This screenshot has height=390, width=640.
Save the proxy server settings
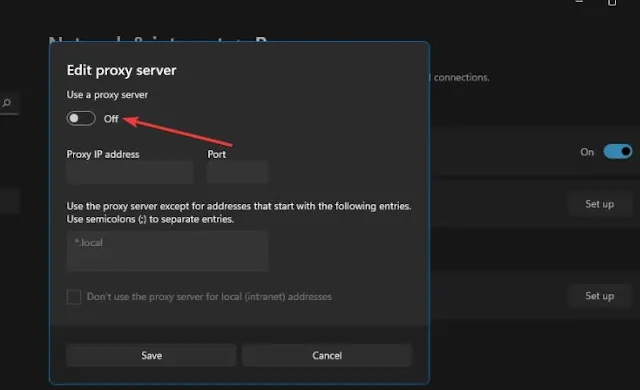(x=151, y=355)
